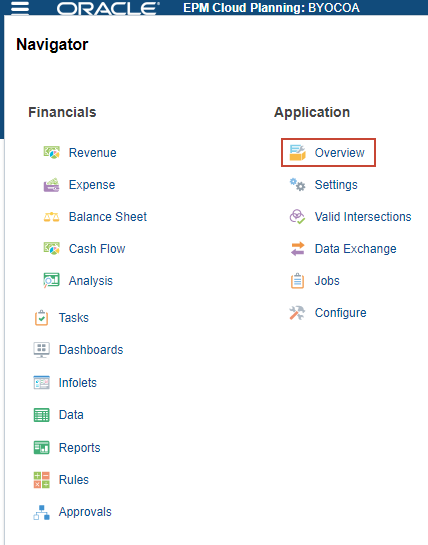428x545 pixels.
Task: Go to the Rules link
Action: coord(74,480)
